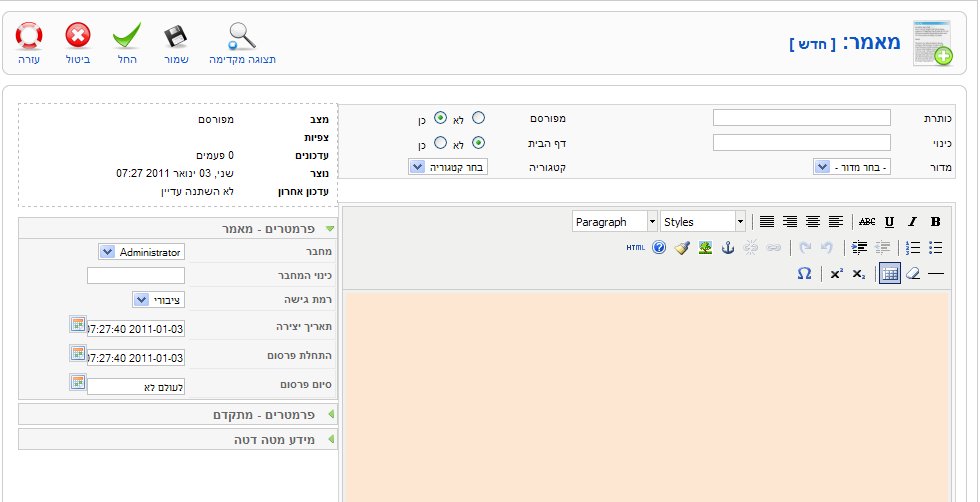This screenshot has height=502, width=980.
Task: Click the תאריך יצירה date field
Action: (x=136, y=329)
